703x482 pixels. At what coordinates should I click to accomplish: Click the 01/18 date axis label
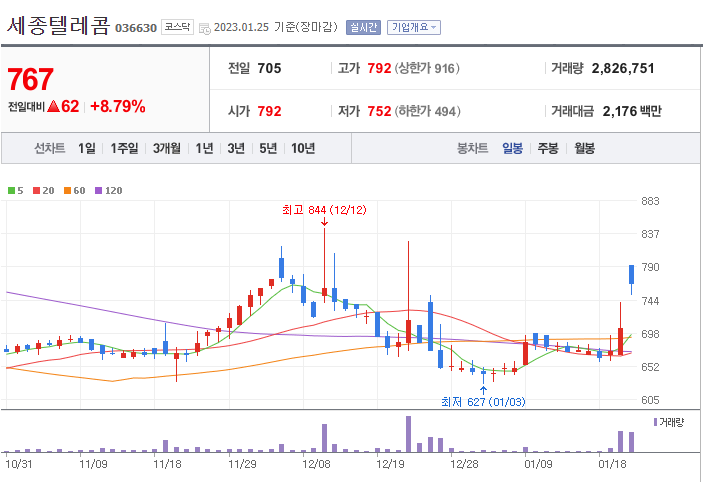point(612,464)
